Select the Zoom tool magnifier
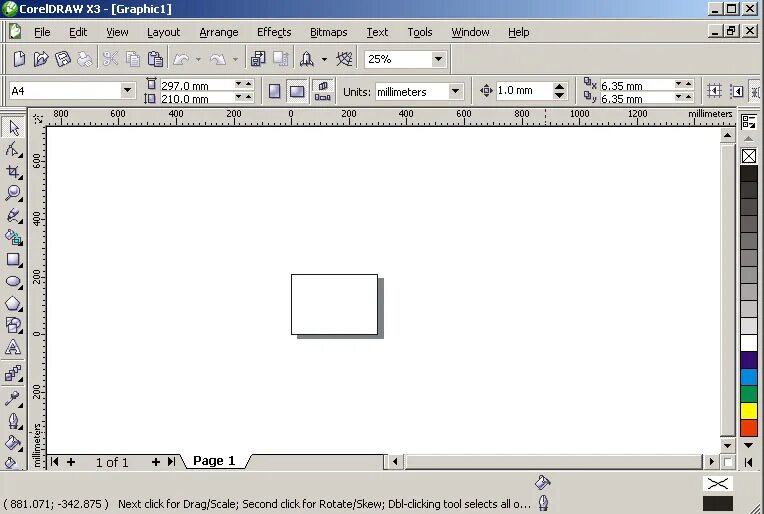This screenshot has width=764, height=514. 13,193
